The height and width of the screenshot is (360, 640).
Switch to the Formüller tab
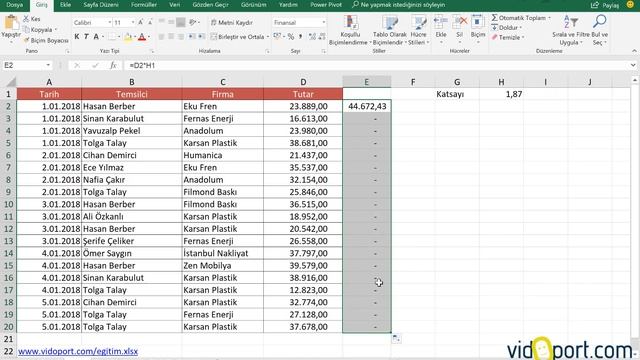click(144, 5)
